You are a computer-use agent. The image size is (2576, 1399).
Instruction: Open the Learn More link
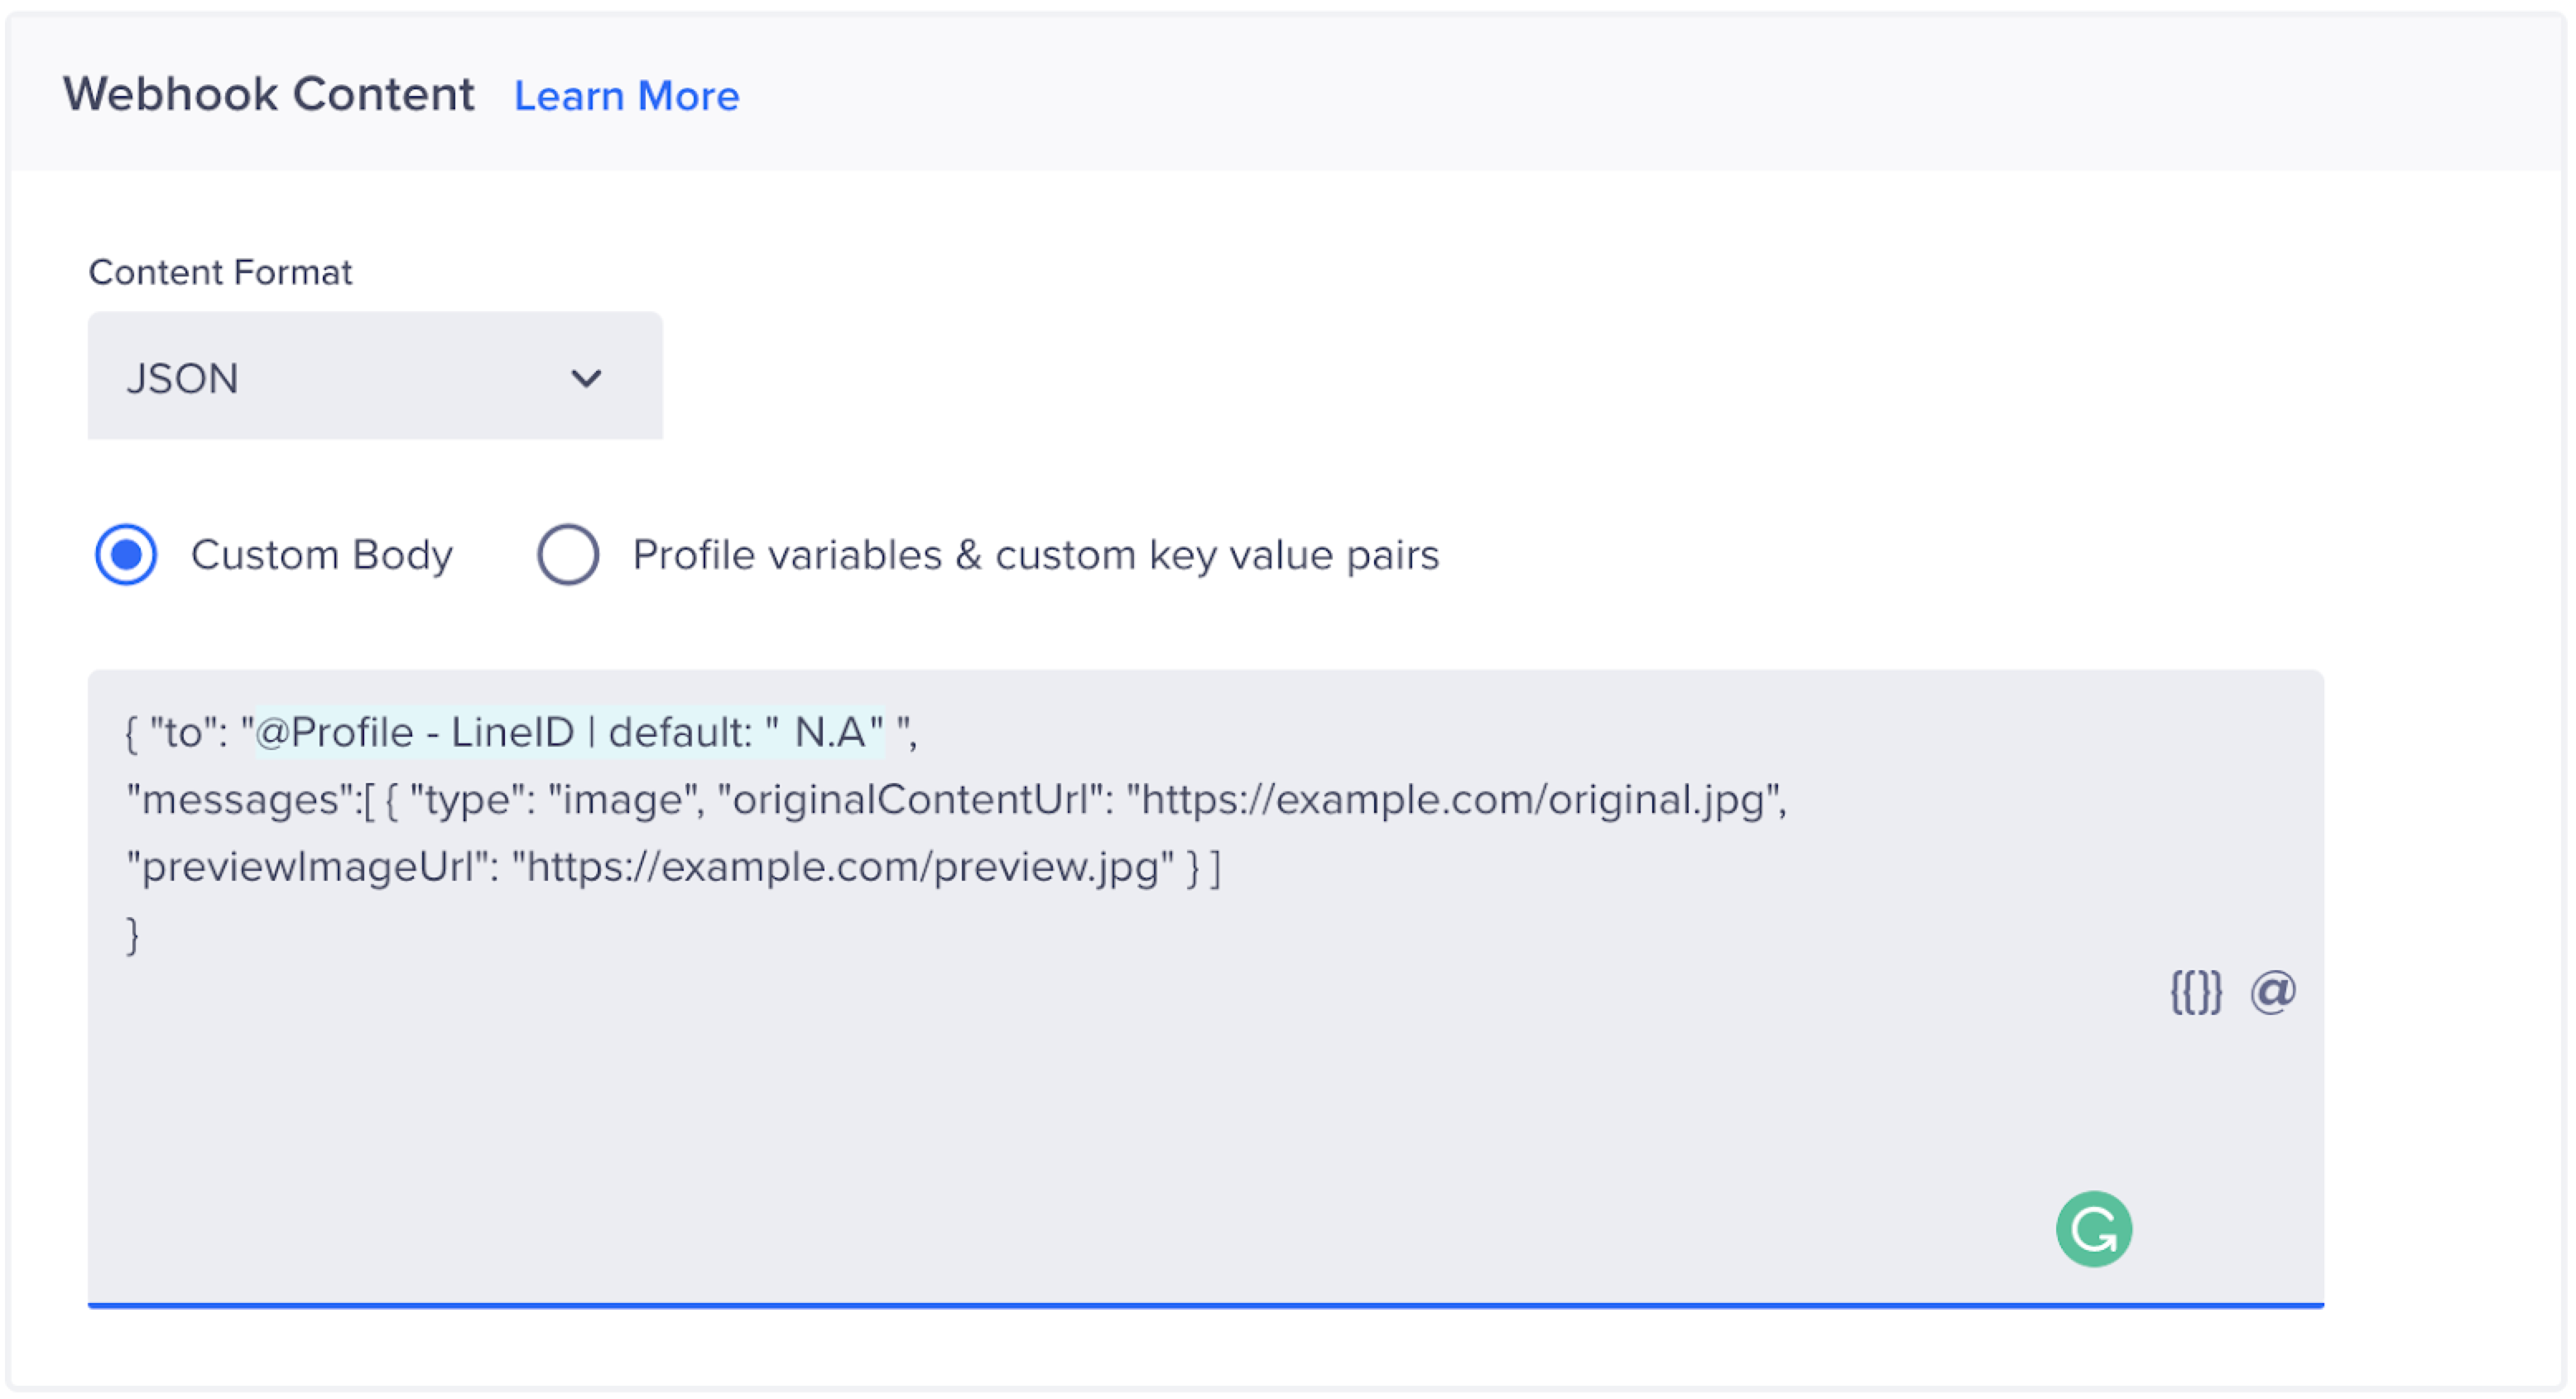tap(626, 96)
